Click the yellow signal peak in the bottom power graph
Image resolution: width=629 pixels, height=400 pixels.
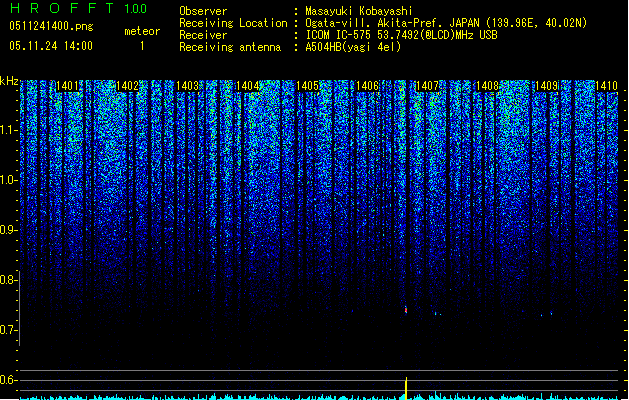click(406, 388)
